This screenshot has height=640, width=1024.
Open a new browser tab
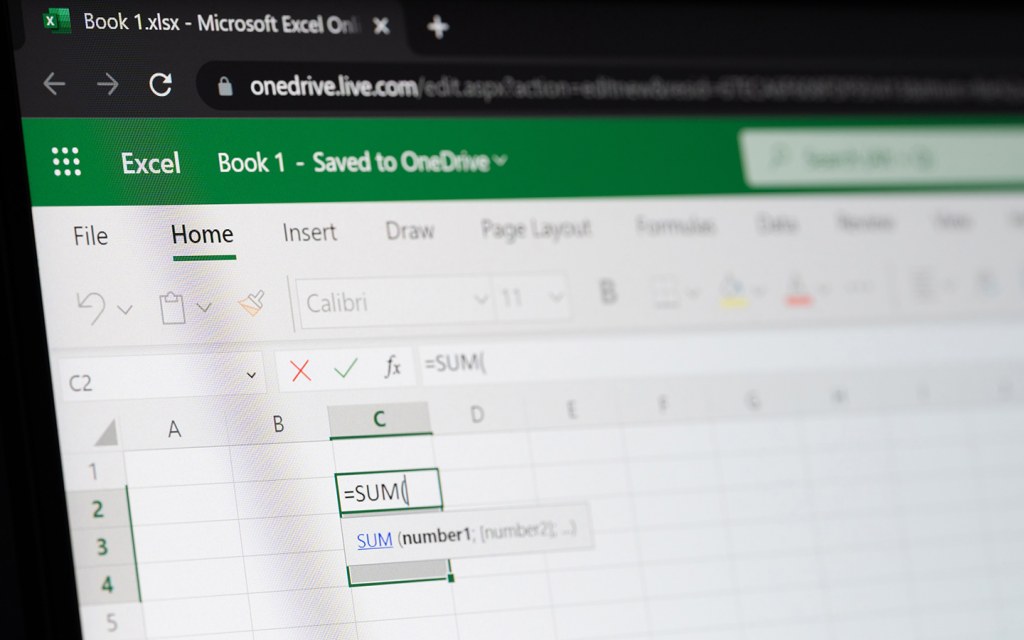click(438, 27)
